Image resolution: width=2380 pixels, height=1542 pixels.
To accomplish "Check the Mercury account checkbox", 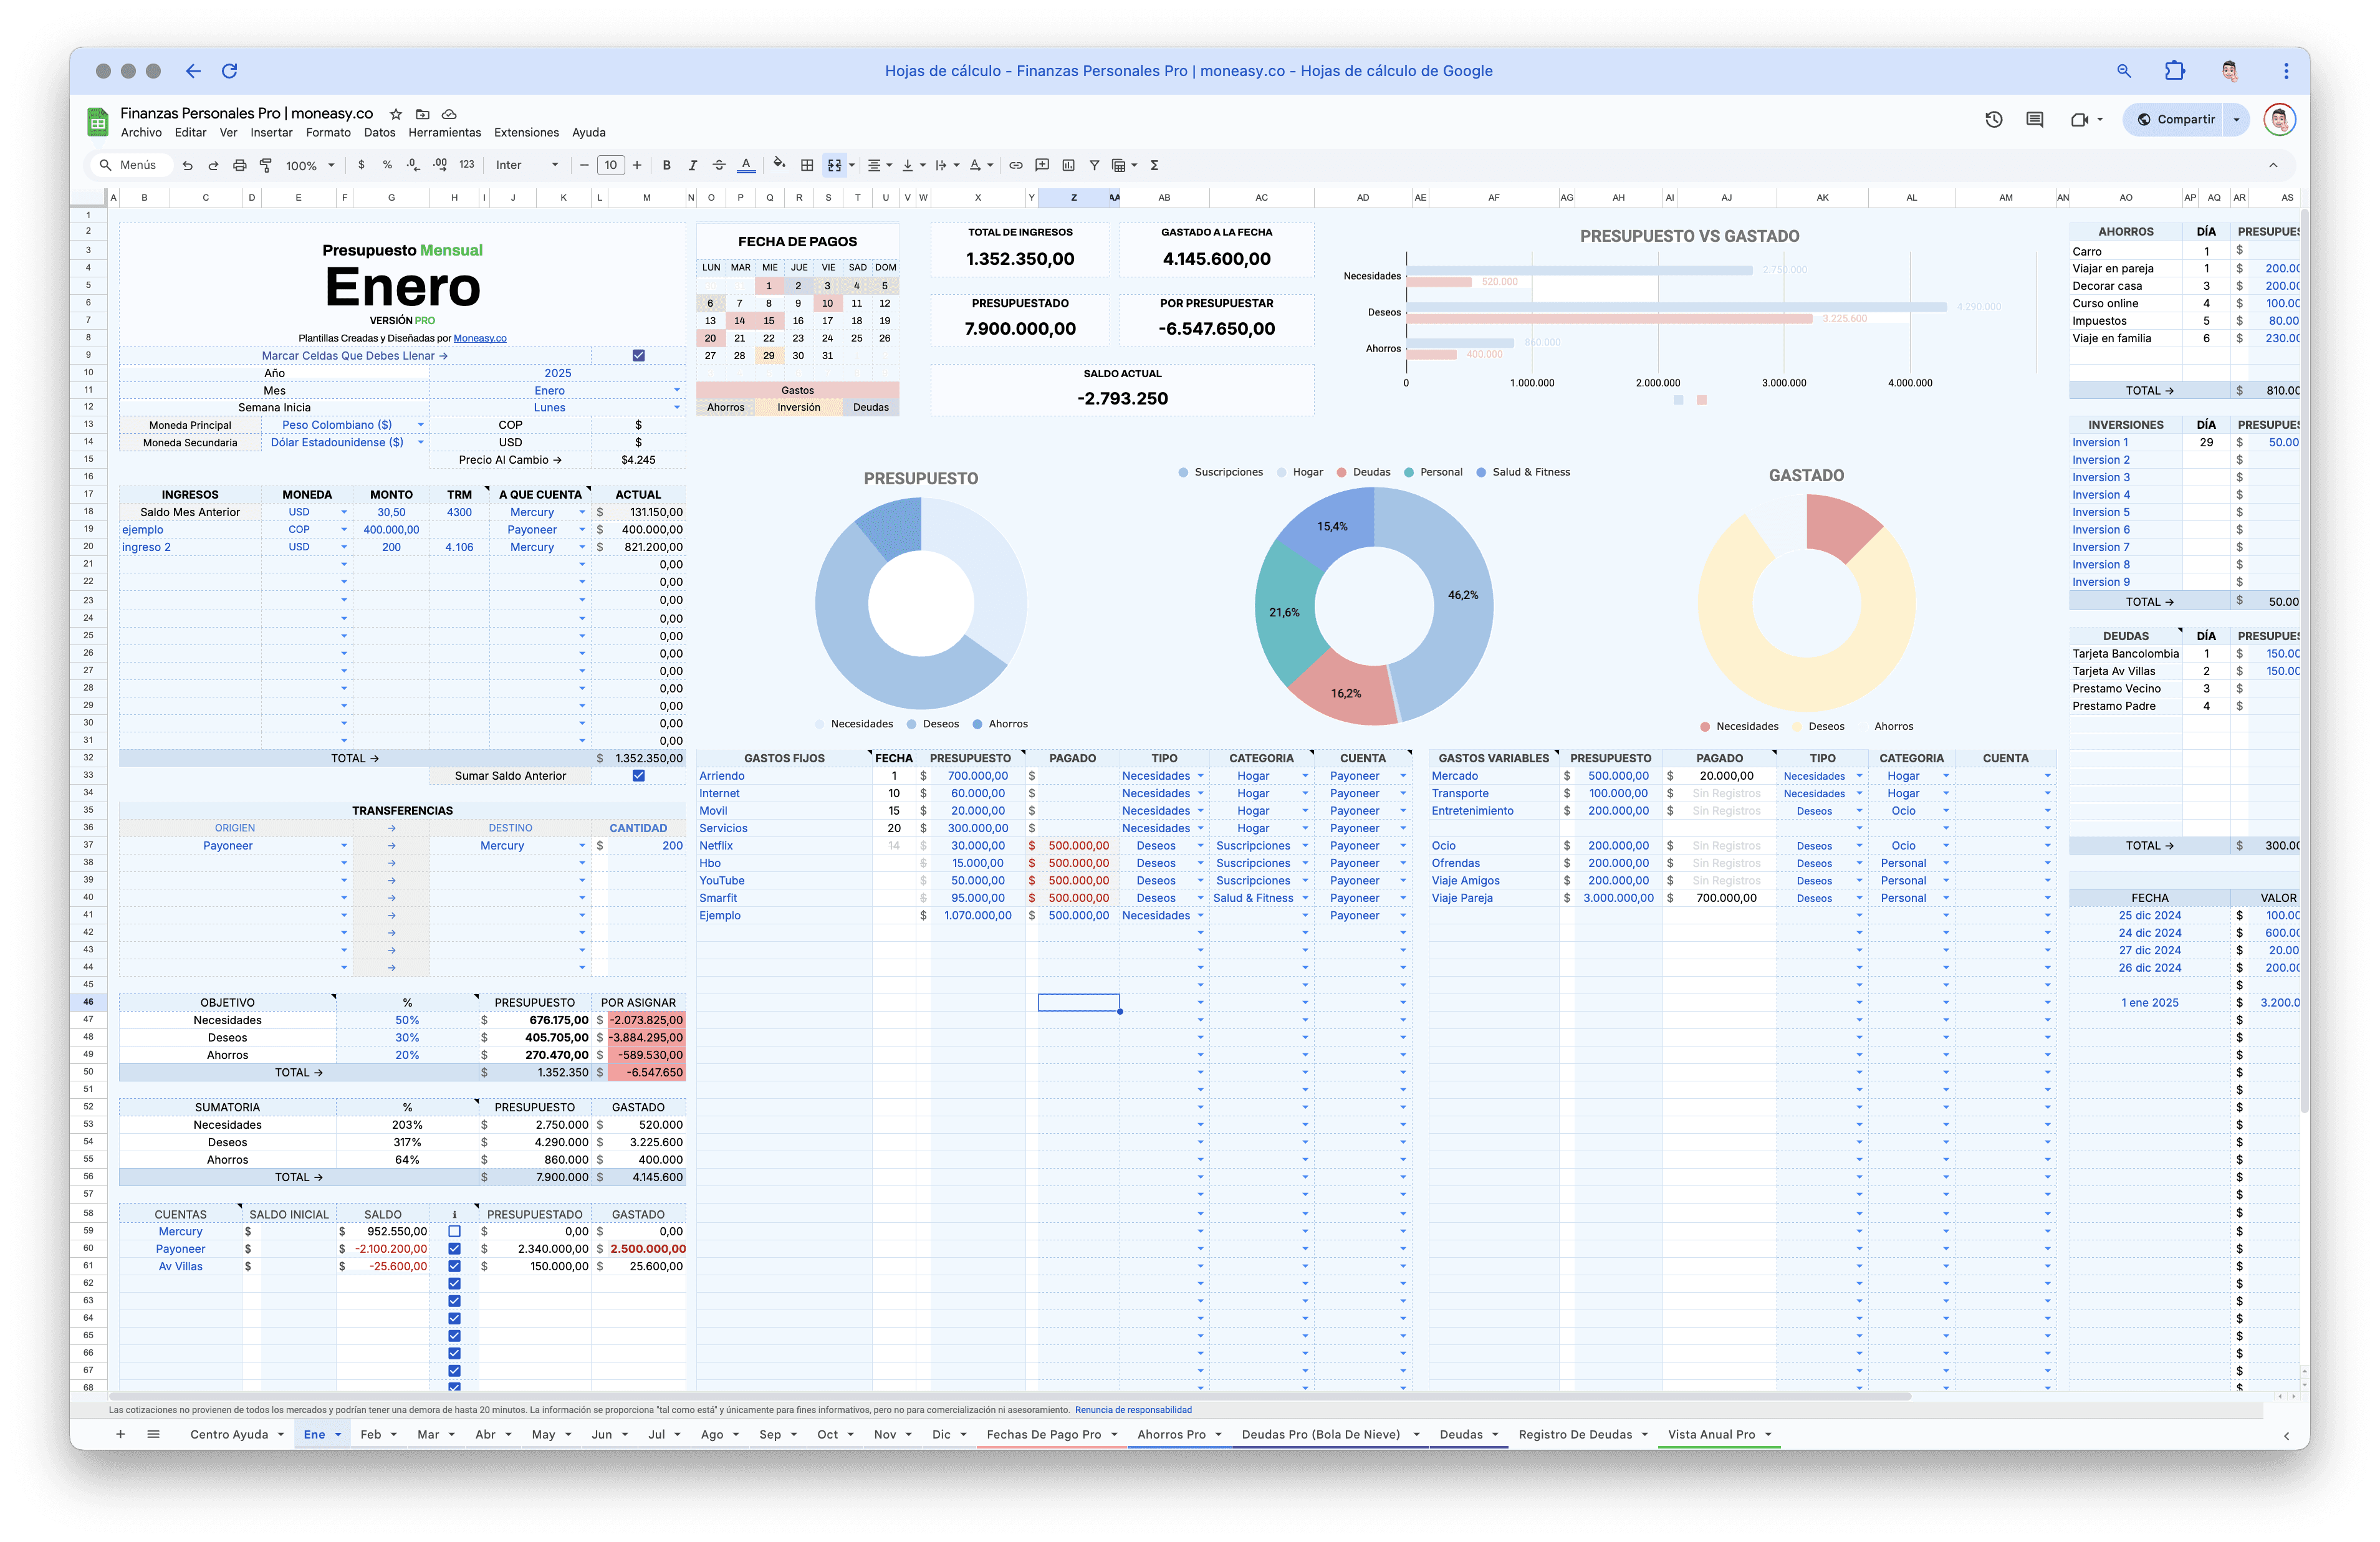I will tap(454, 1232).
